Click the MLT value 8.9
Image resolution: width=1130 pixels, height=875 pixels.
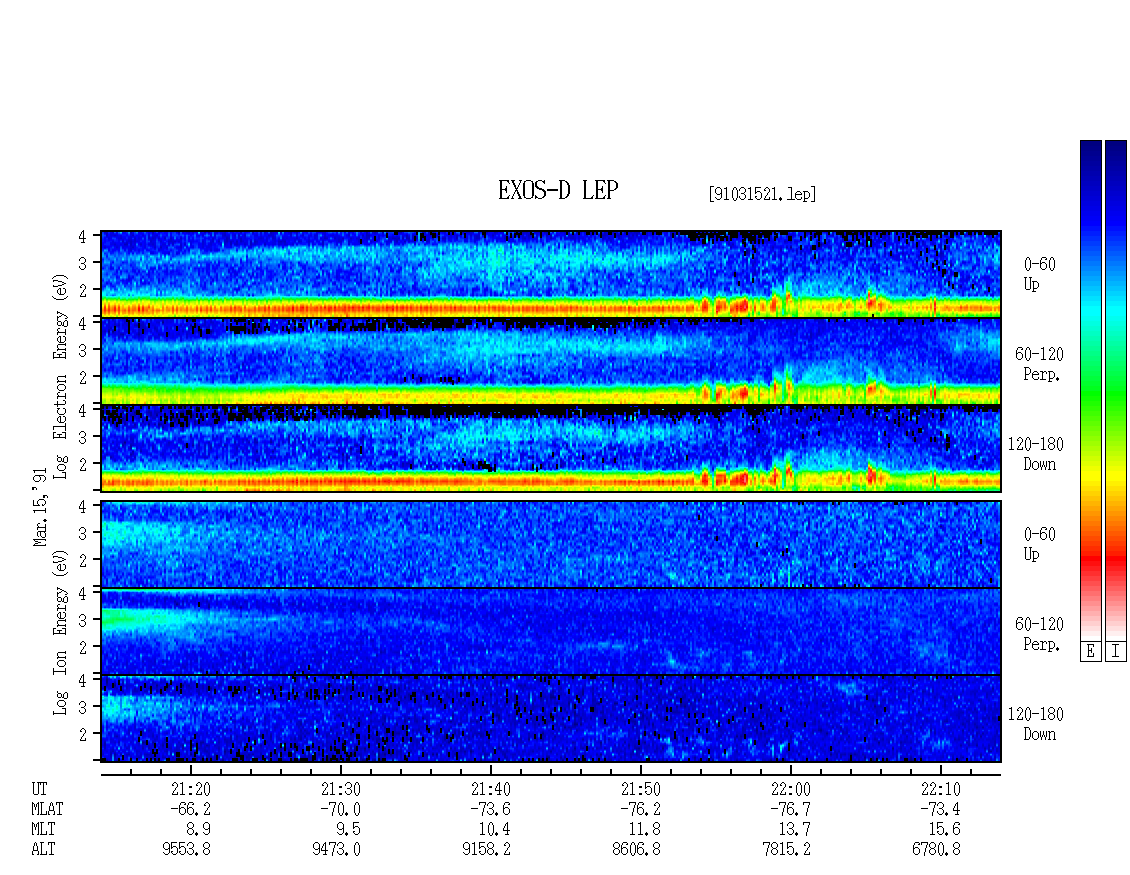point(198,830)
